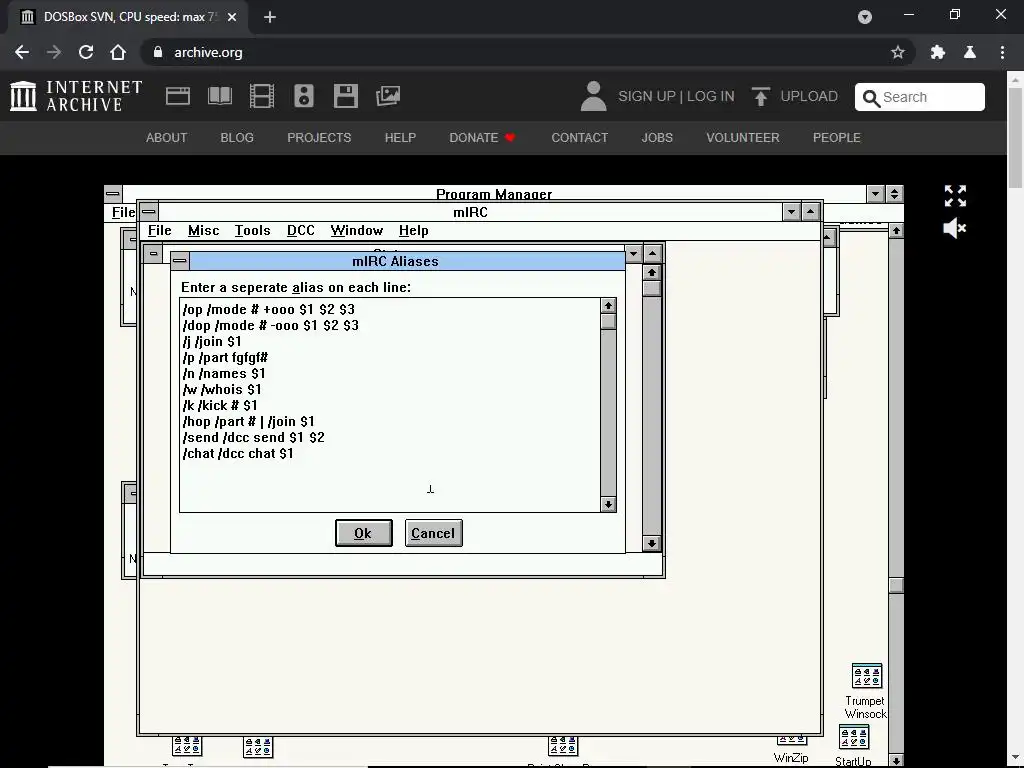1024x768 pixels.
Task: Click alias line '/chat /dcc chat $1'
Action: (238, 453)
